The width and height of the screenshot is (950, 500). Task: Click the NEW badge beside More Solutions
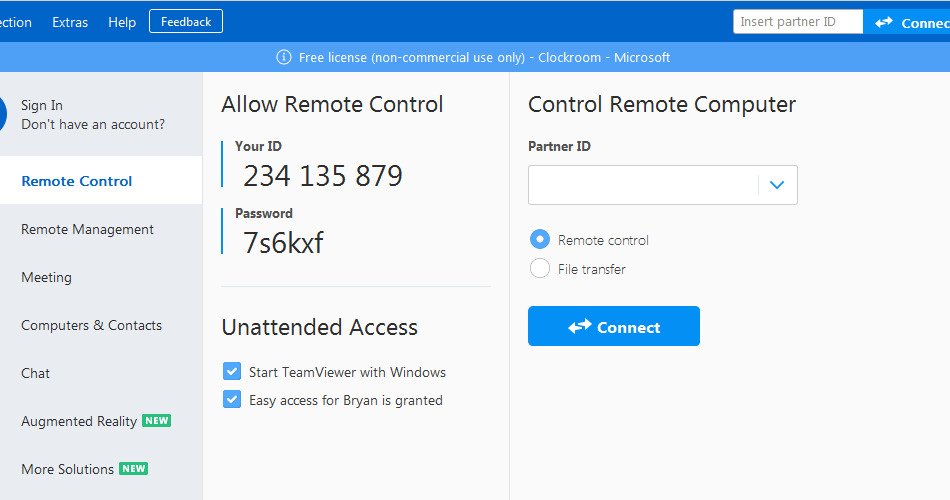(x=133, y=468)
